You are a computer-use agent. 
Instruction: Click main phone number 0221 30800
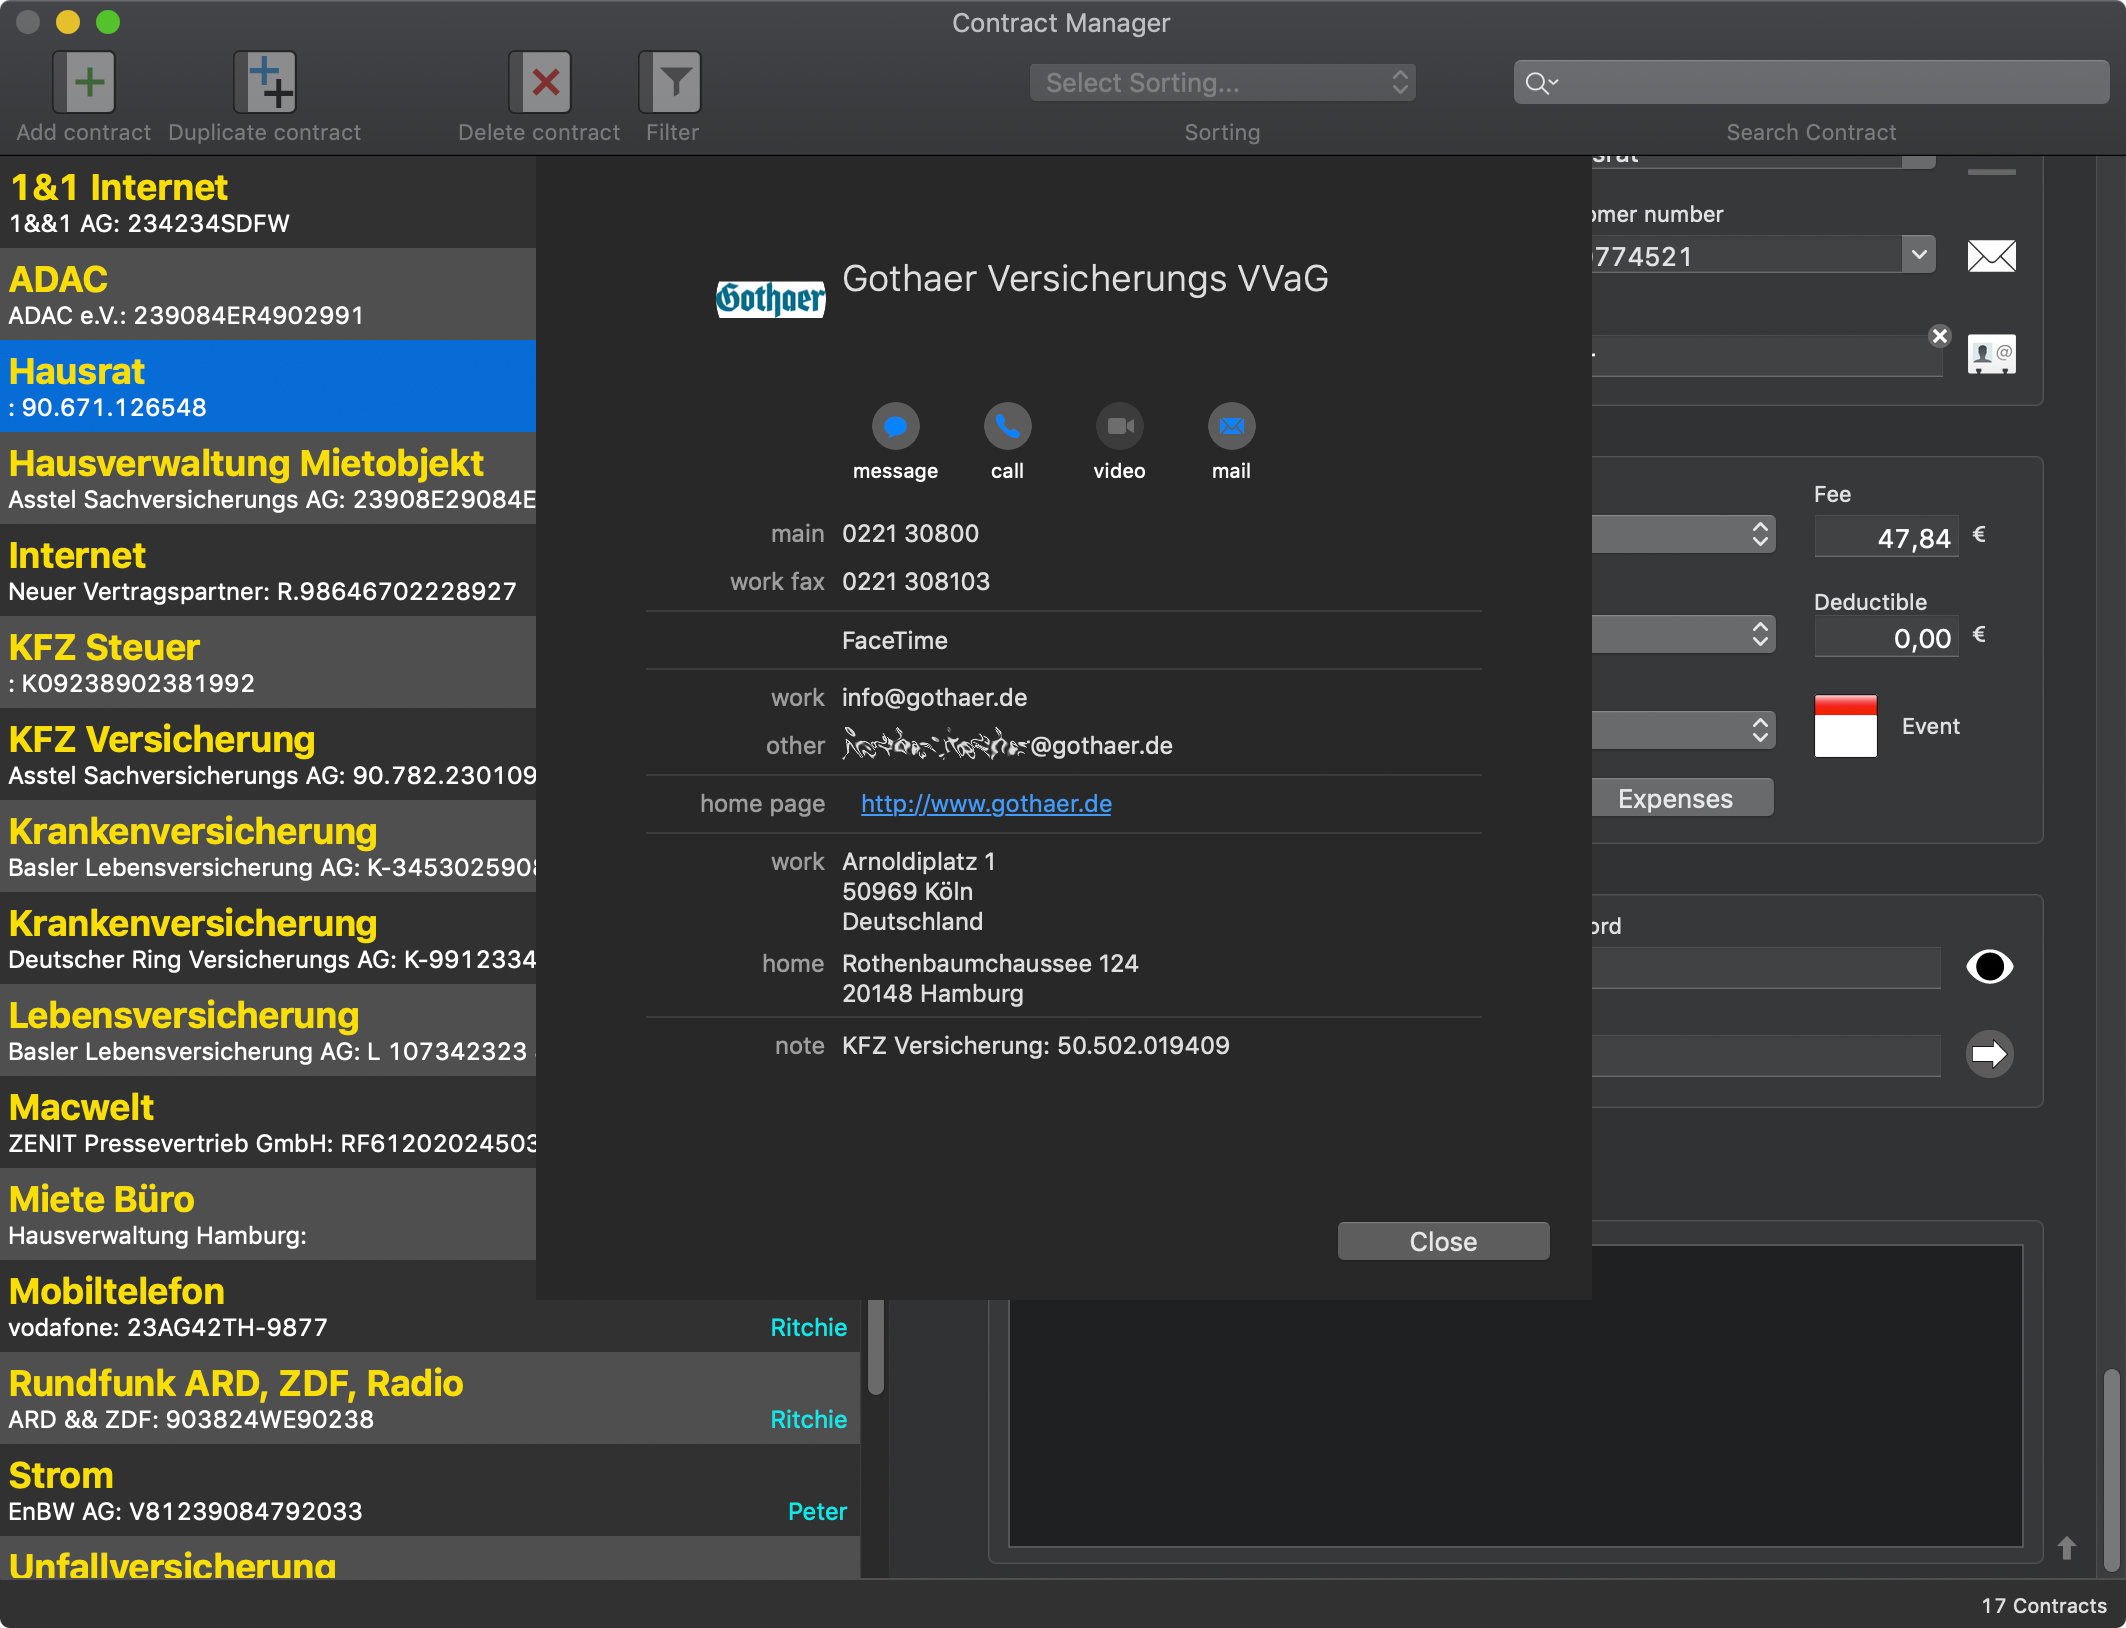910,534
